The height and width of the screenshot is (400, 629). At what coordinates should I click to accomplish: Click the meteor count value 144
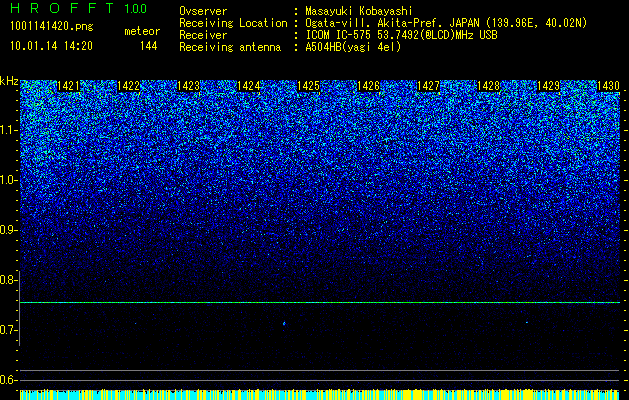[x=148, y=46]
